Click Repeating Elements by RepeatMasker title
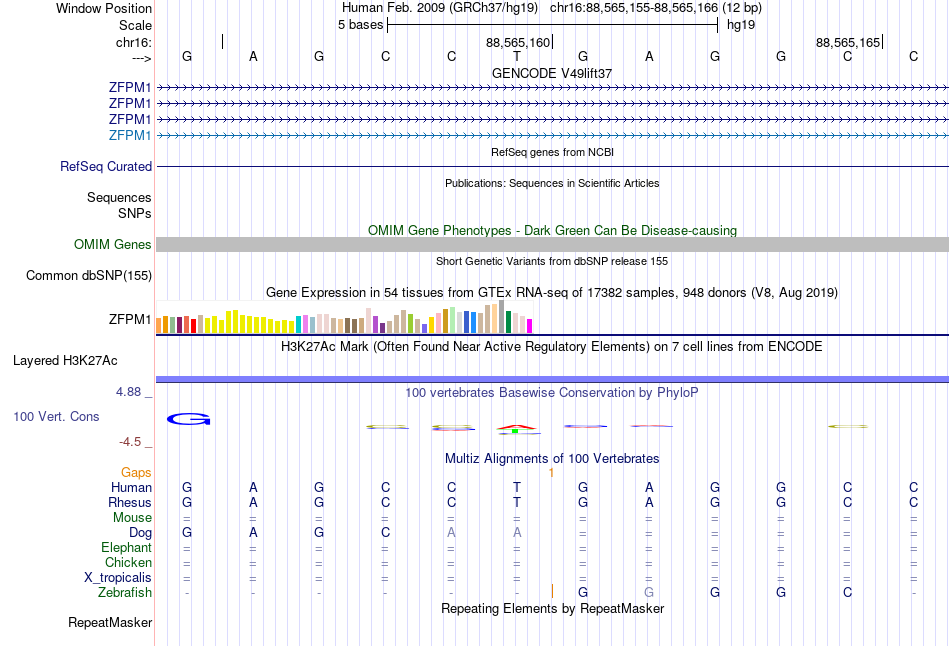This screenshot has width=950, height=646. click(552, 608)
